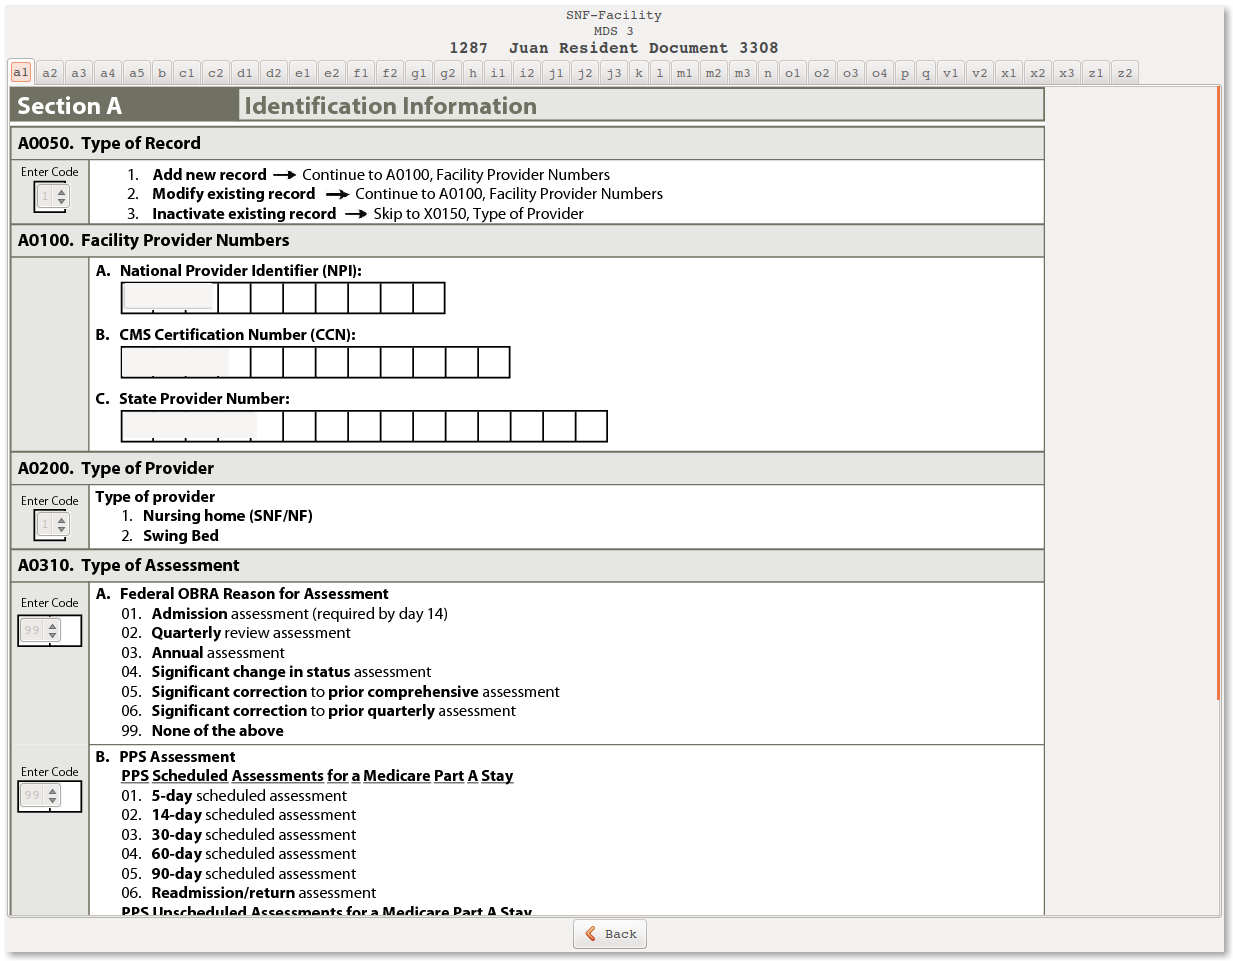This screenshot has height=961, width=1233.
Task: Switch to the j3 tab
Action: [x=614, y=73]
